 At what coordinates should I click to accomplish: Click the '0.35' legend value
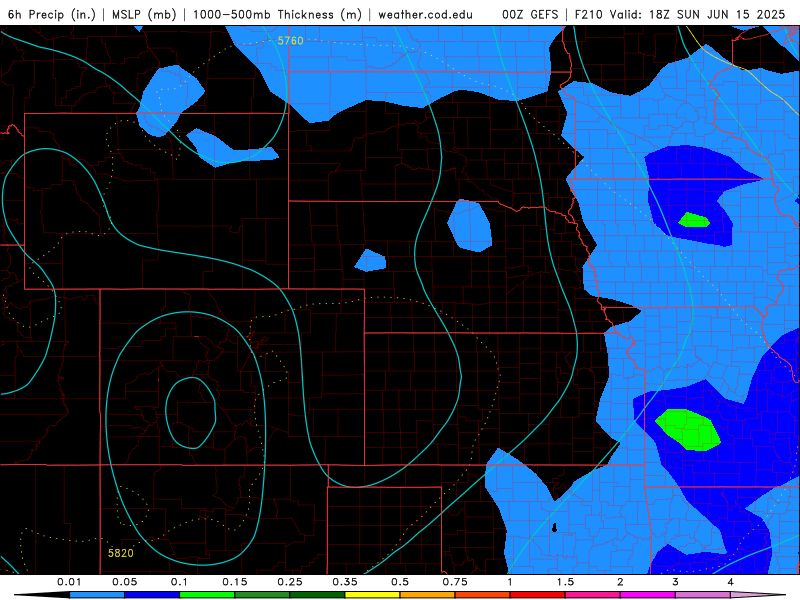coord(345,582)
